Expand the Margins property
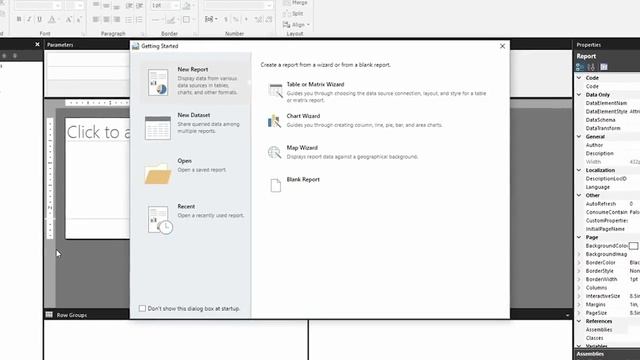The height and width of the screenshot is (360, 640). [x=579, y=304]
